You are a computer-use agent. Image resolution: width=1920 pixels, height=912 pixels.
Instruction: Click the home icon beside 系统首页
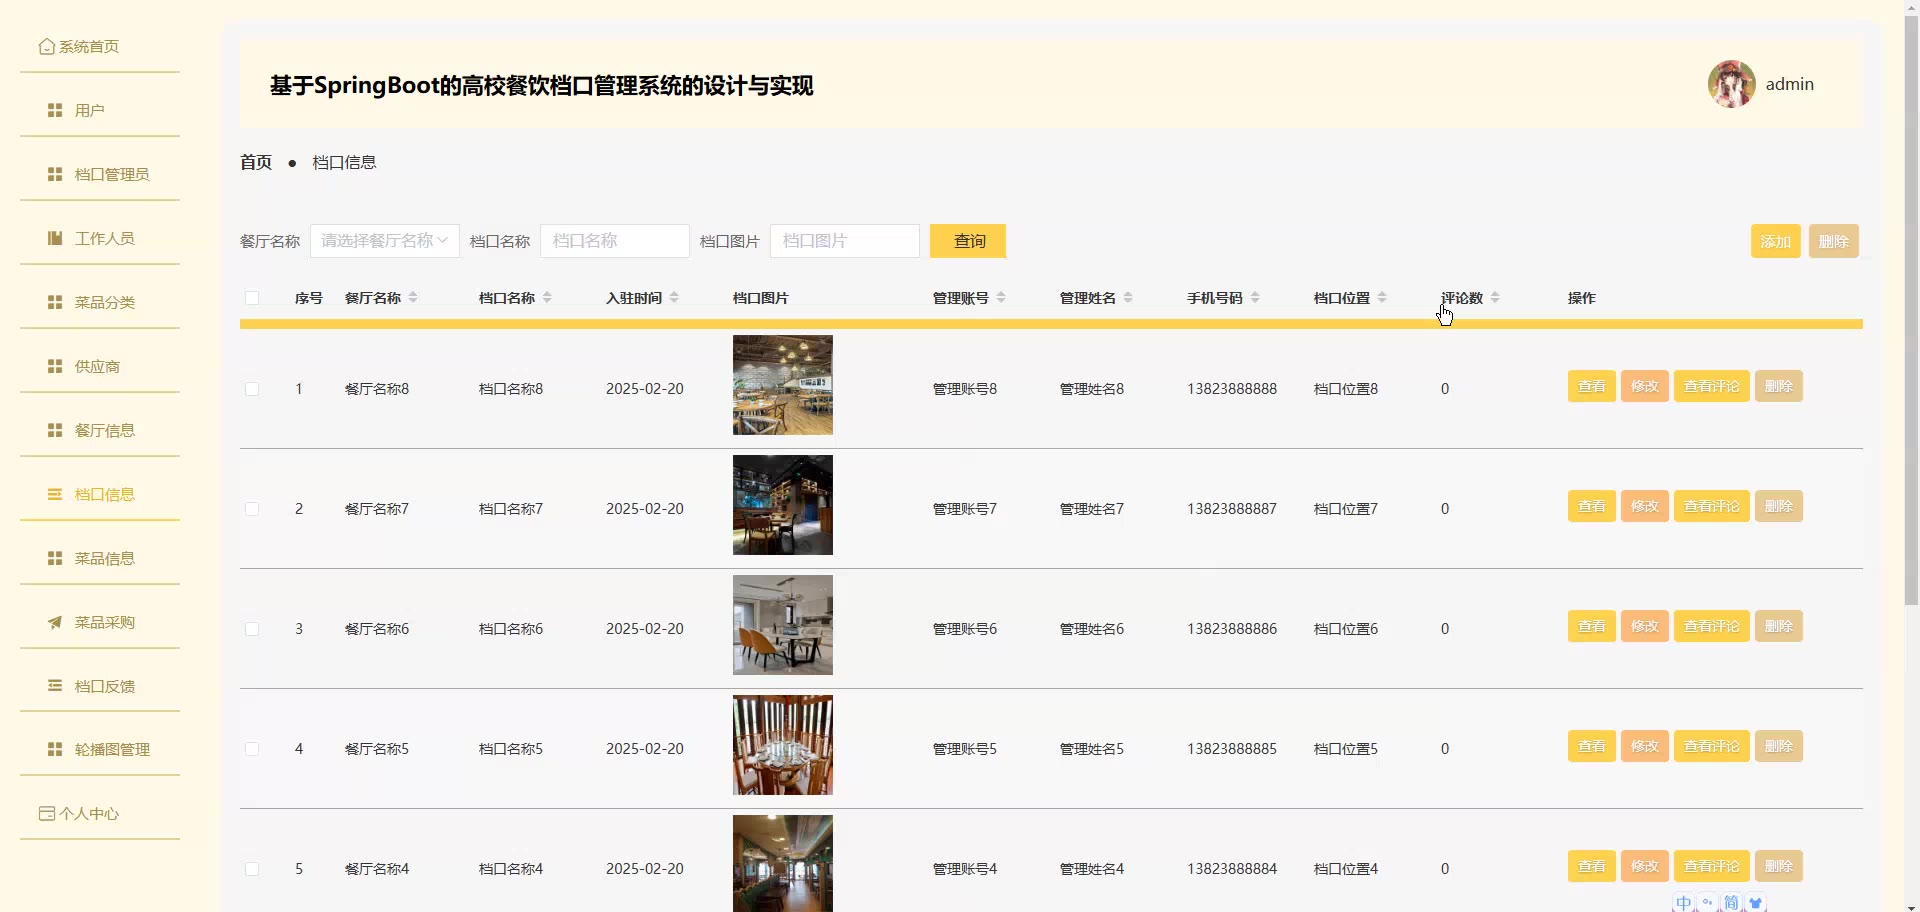(46, 47)
